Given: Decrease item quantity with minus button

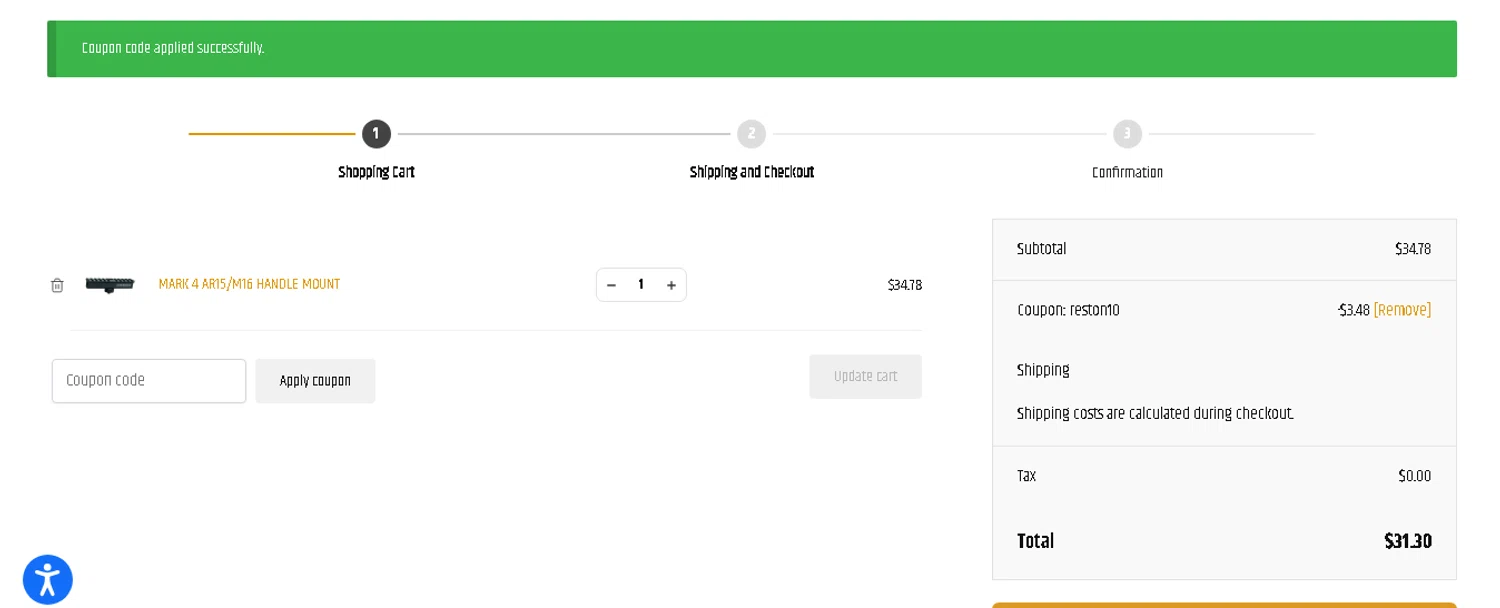Looking at the screenshot, I should click(611, 285).
